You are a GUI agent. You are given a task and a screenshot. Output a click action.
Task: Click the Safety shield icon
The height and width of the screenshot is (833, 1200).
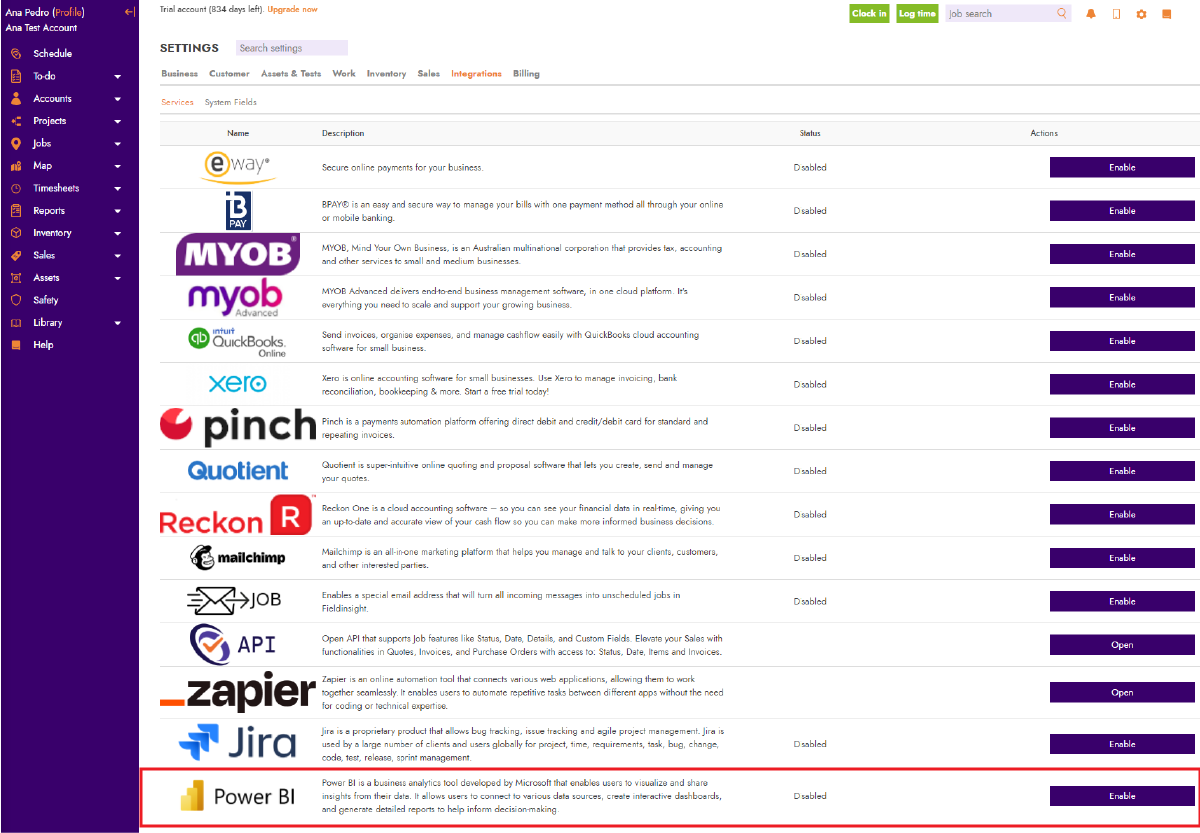15,300
